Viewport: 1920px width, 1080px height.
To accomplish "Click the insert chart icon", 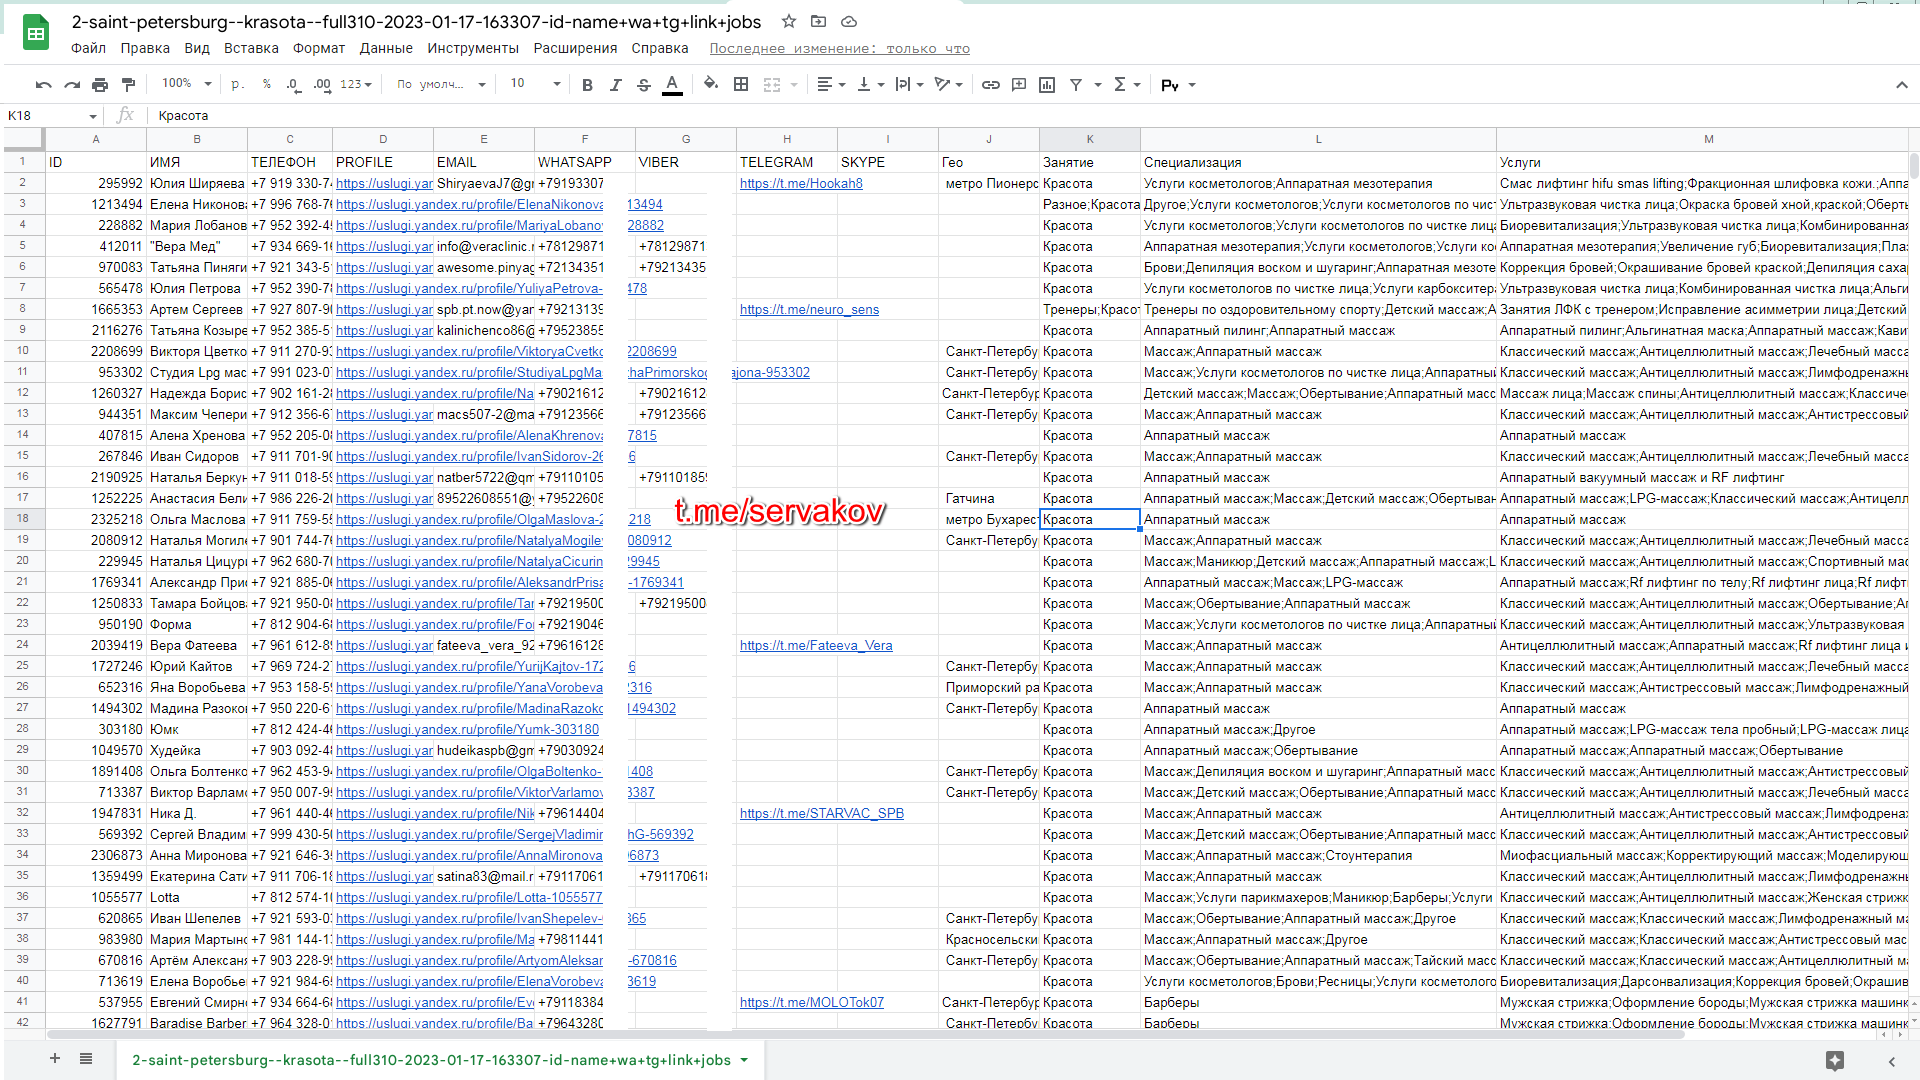I will 1047,85.
